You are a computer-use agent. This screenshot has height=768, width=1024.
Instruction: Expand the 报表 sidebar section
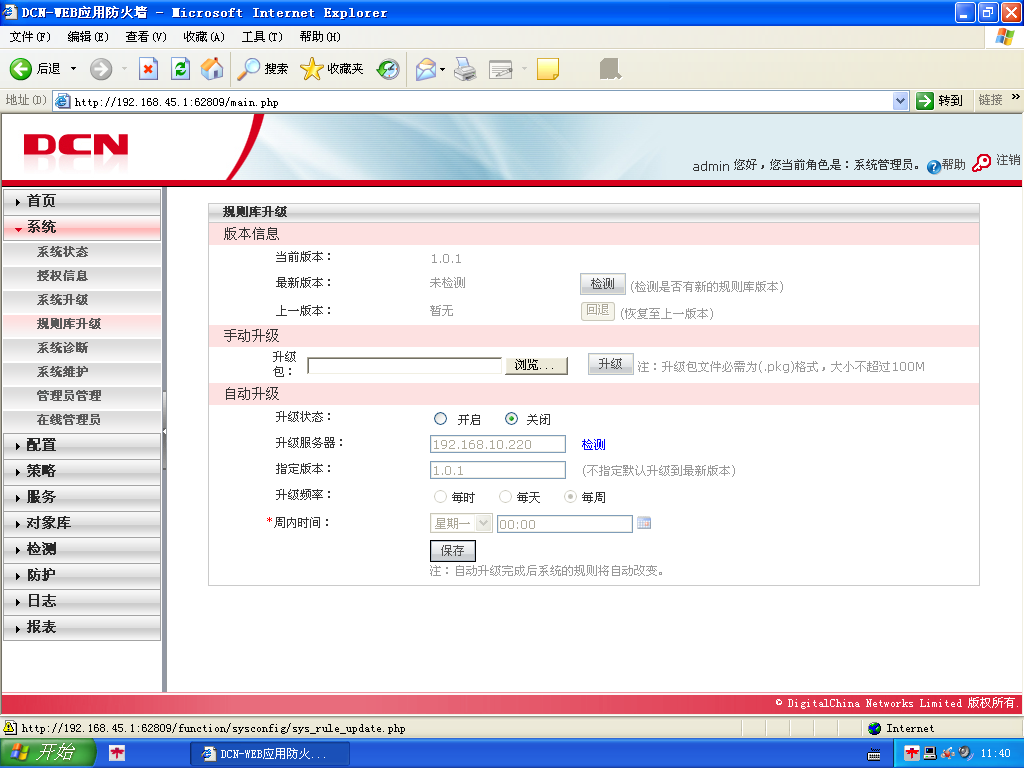(82, 627)
